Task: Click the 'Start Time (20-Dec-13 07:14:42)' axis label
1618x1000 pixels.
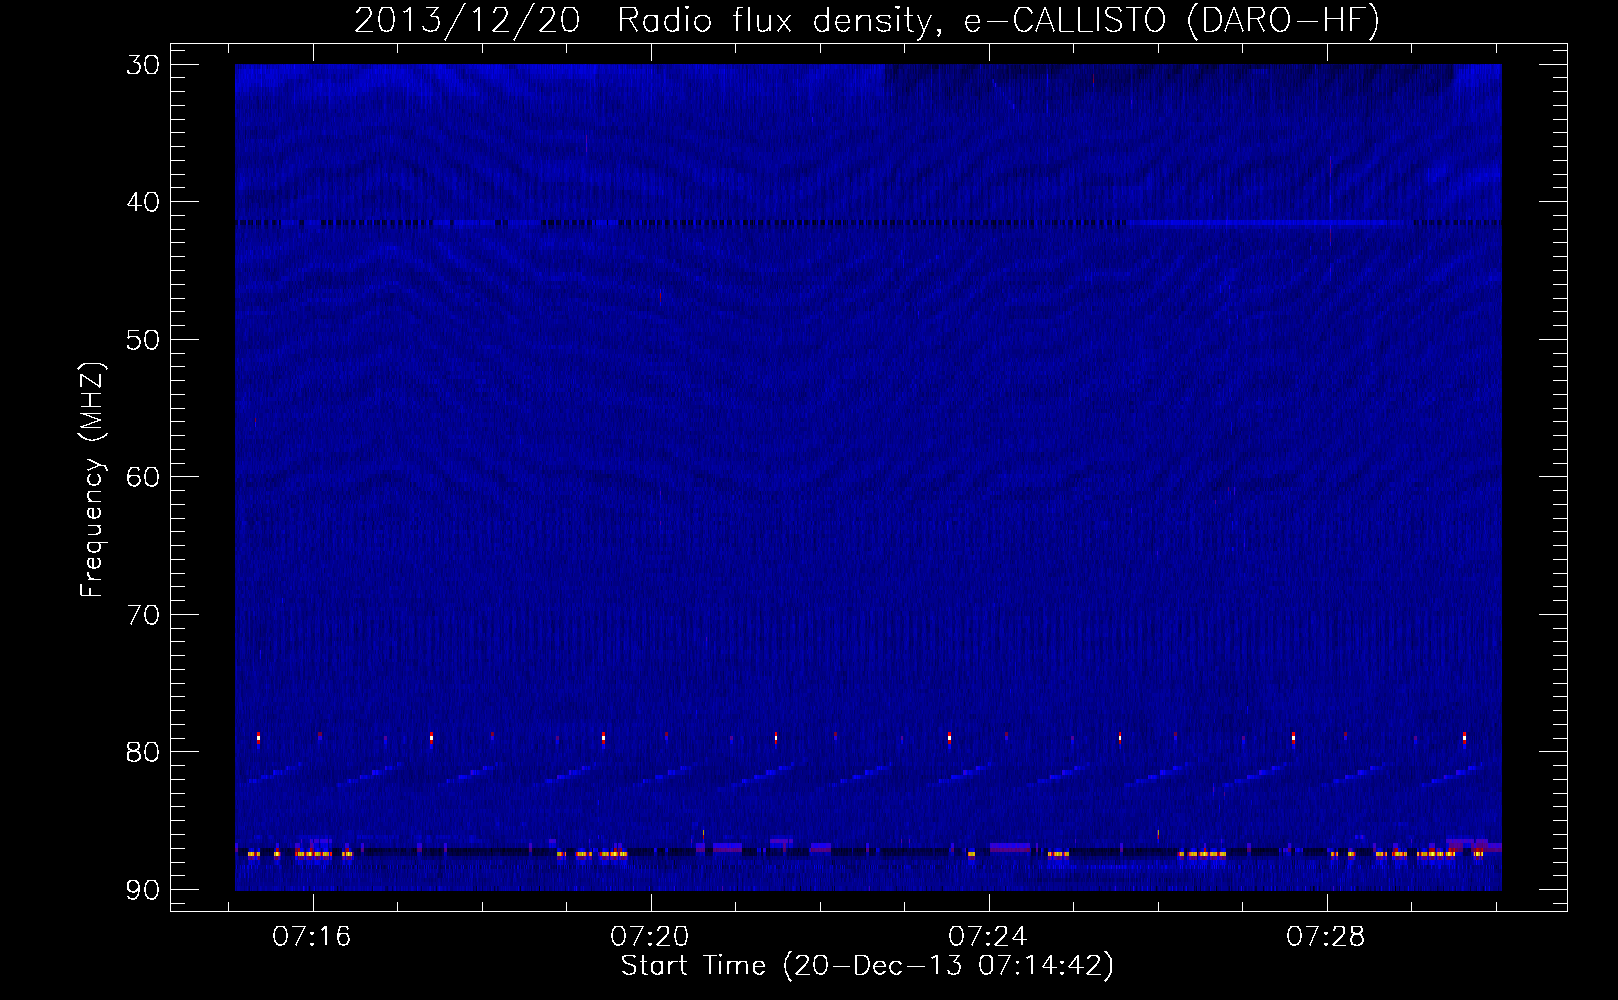Action: point(867,966)
